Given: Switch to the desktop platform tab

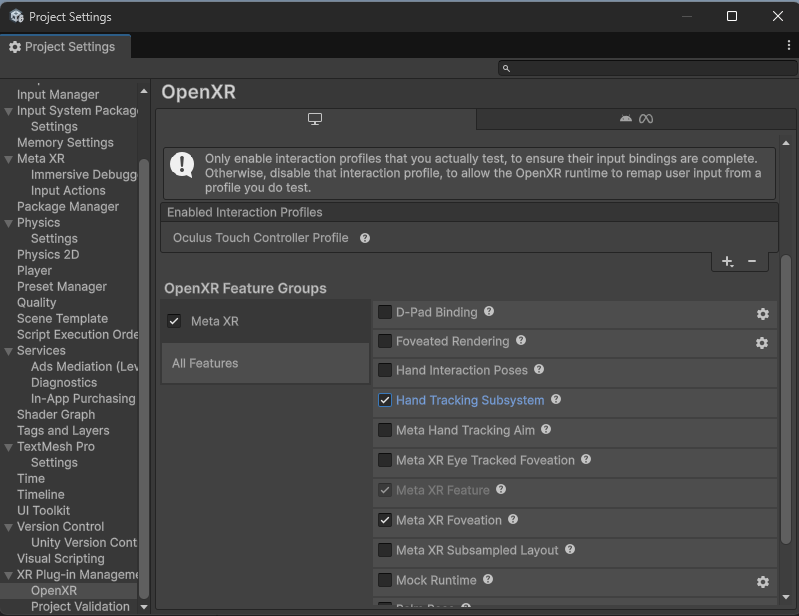Looking at the screenshot, I should (x=315, y=119).
